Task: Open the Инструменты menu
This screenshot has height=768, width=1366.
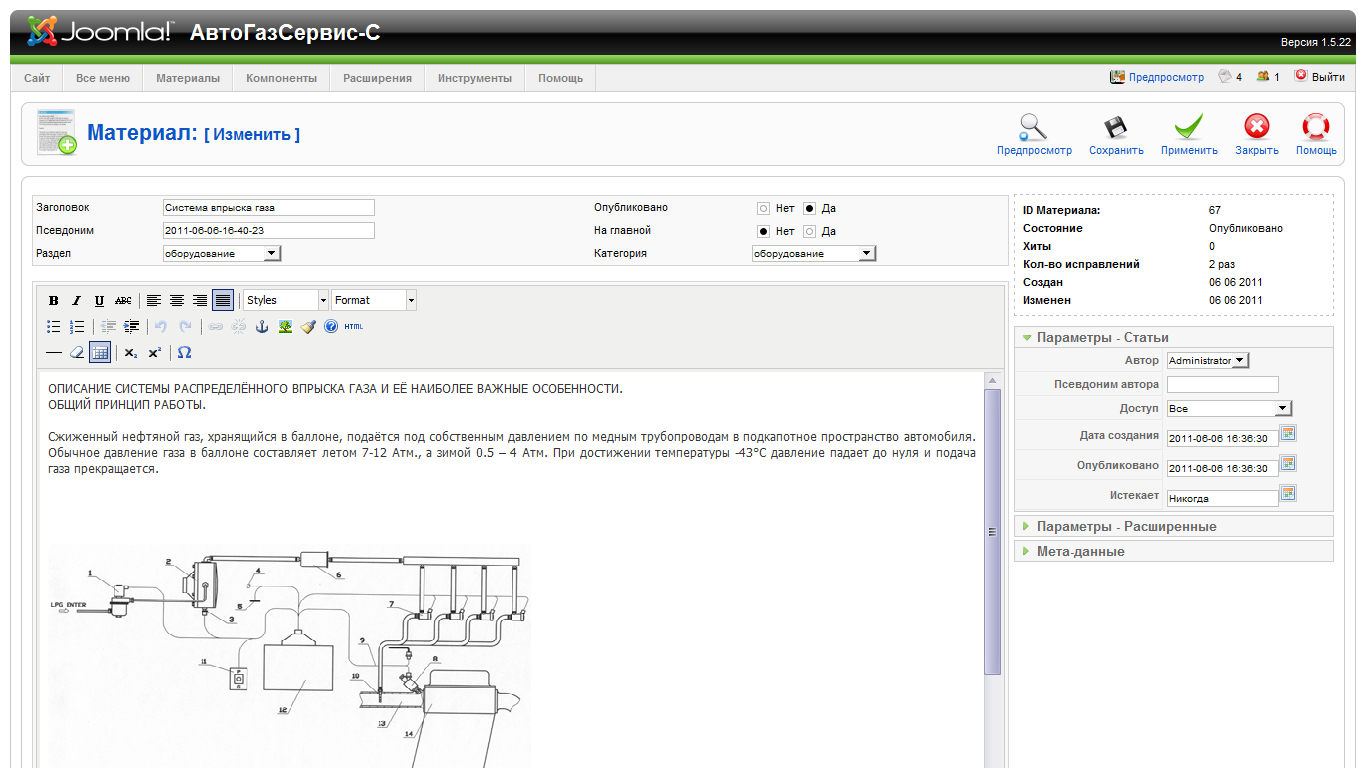Action: point(474,78)
